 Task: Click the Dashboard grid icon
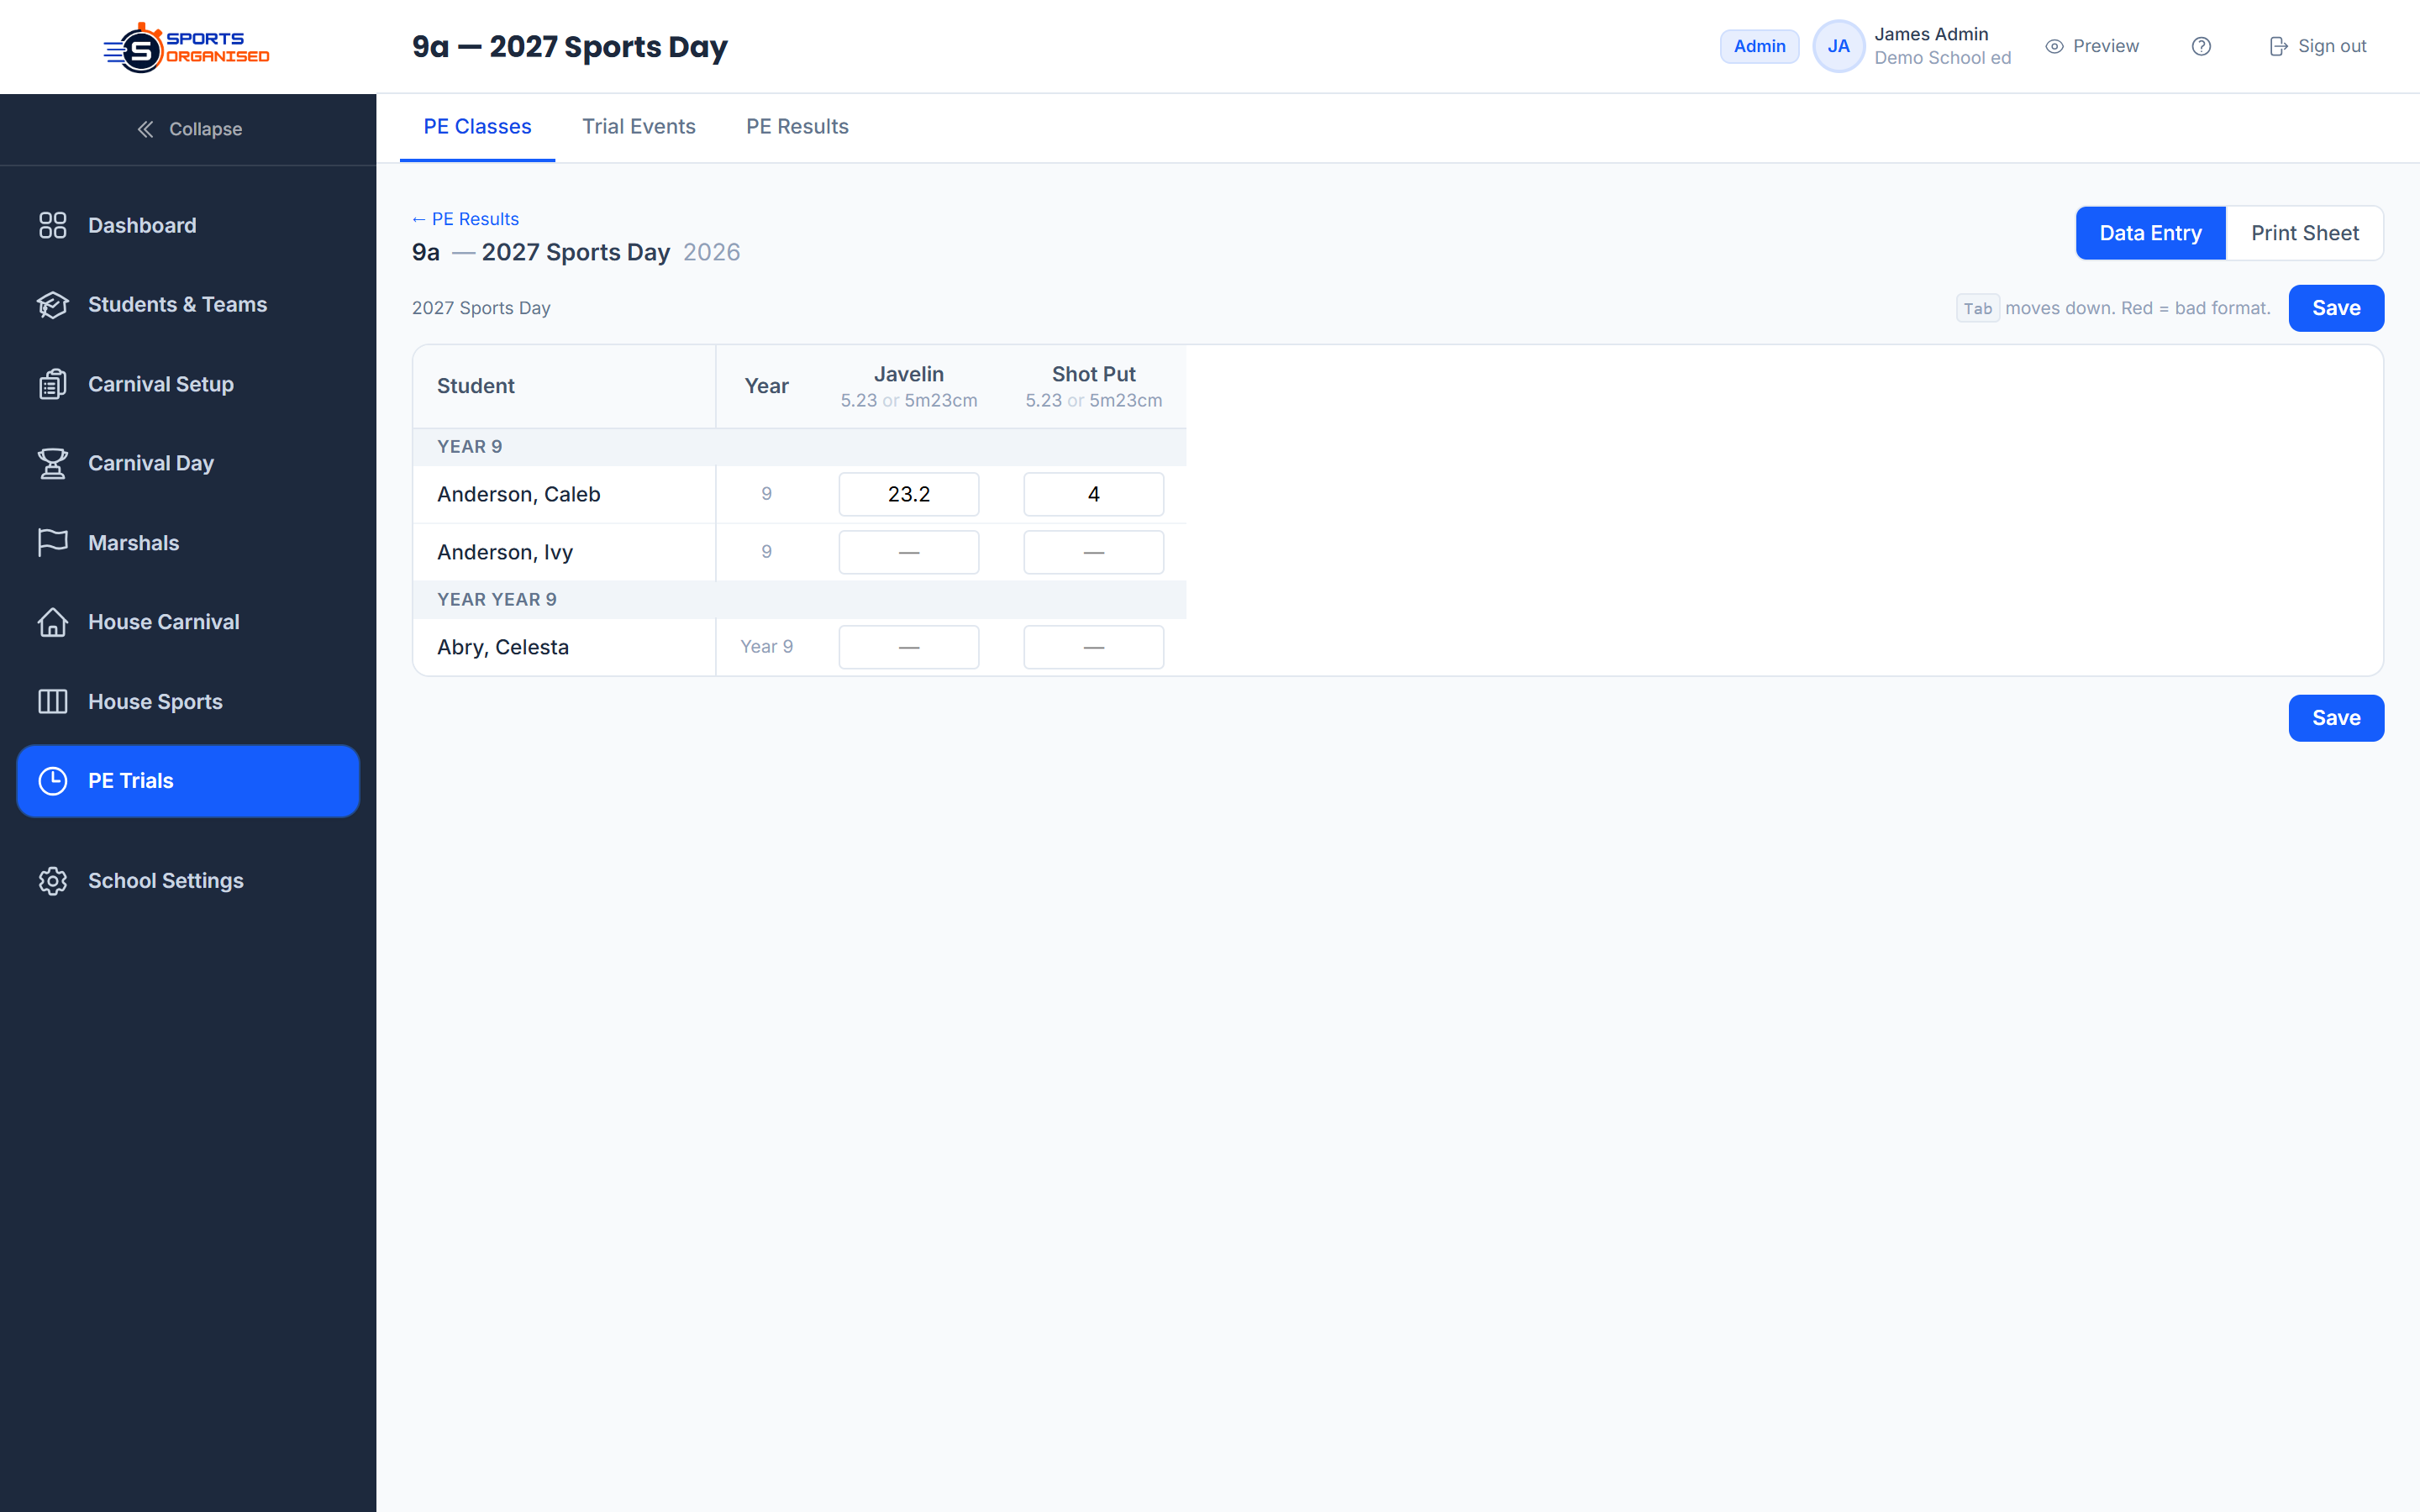53,225
